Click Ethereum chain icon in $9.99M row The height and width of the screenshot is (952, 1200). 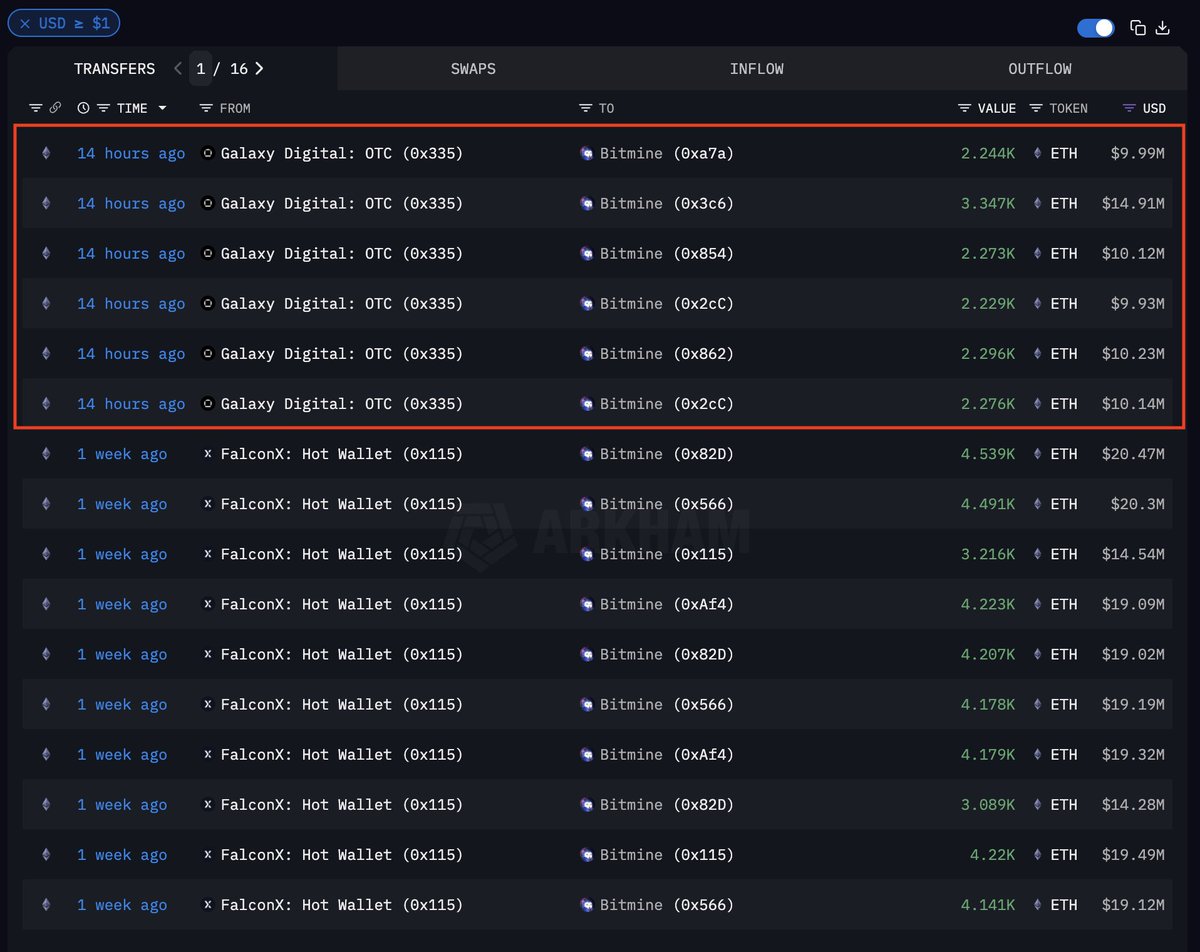click(x=45, y=153)
